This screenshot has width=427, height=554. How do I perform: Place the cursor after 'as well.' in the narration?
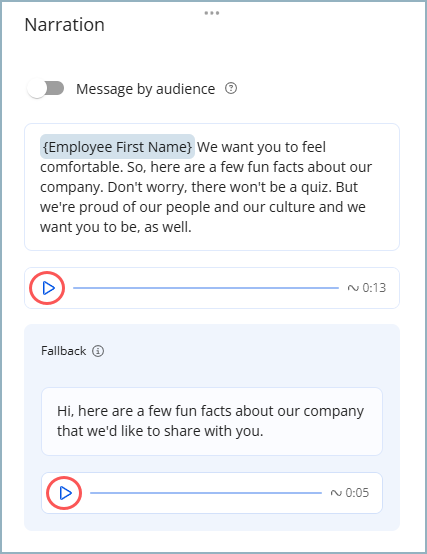192,227
